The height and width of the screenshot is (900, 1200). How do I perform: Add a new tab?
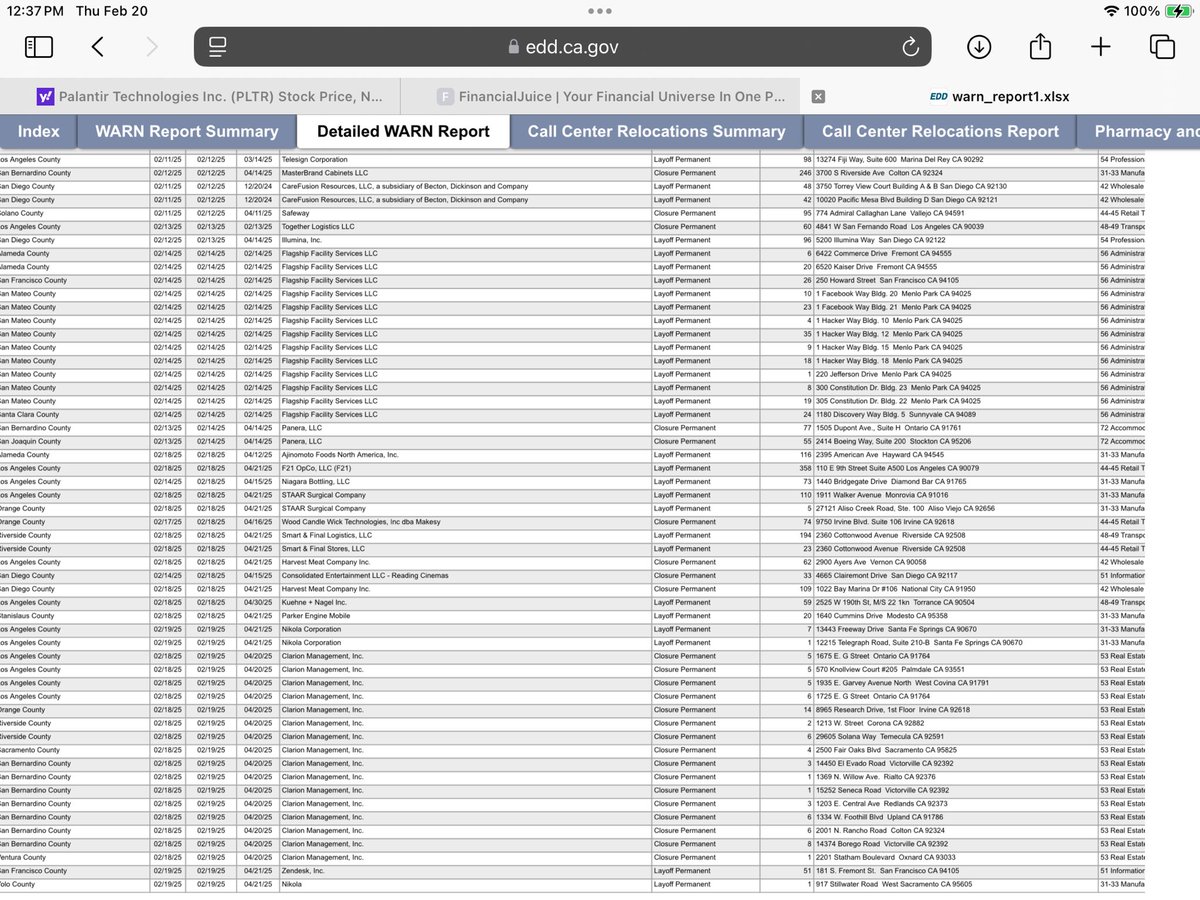point(1100,47)
